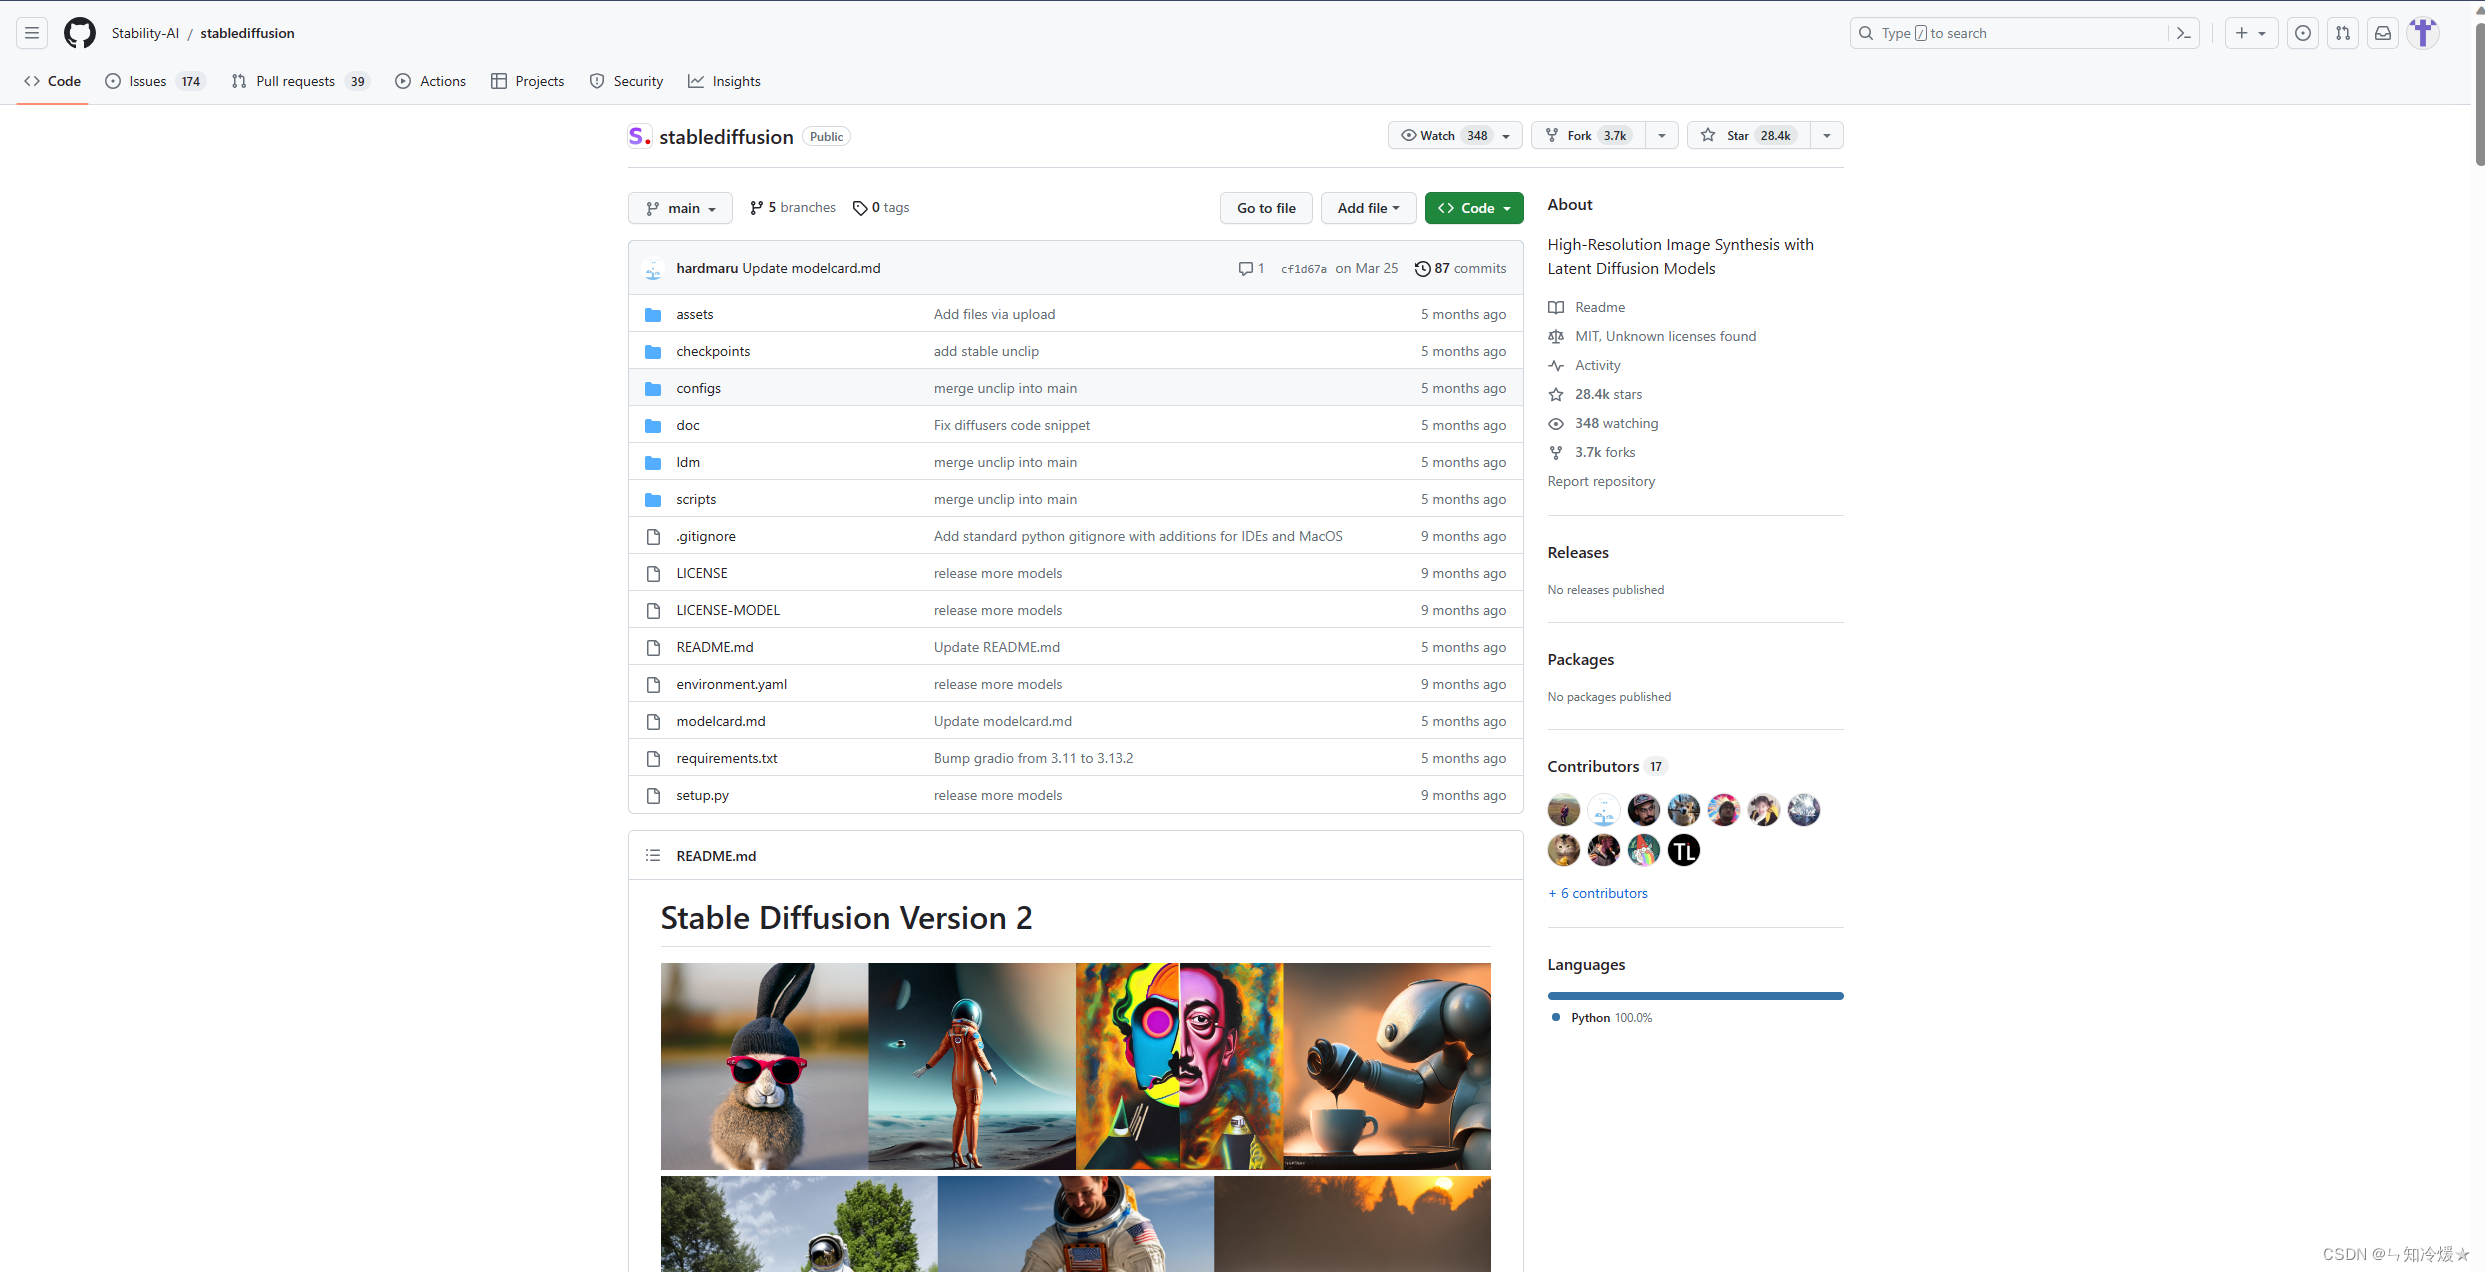Open the 87 commits history
This screenshot has width=2485, height=1272.
click(1460, 268)
